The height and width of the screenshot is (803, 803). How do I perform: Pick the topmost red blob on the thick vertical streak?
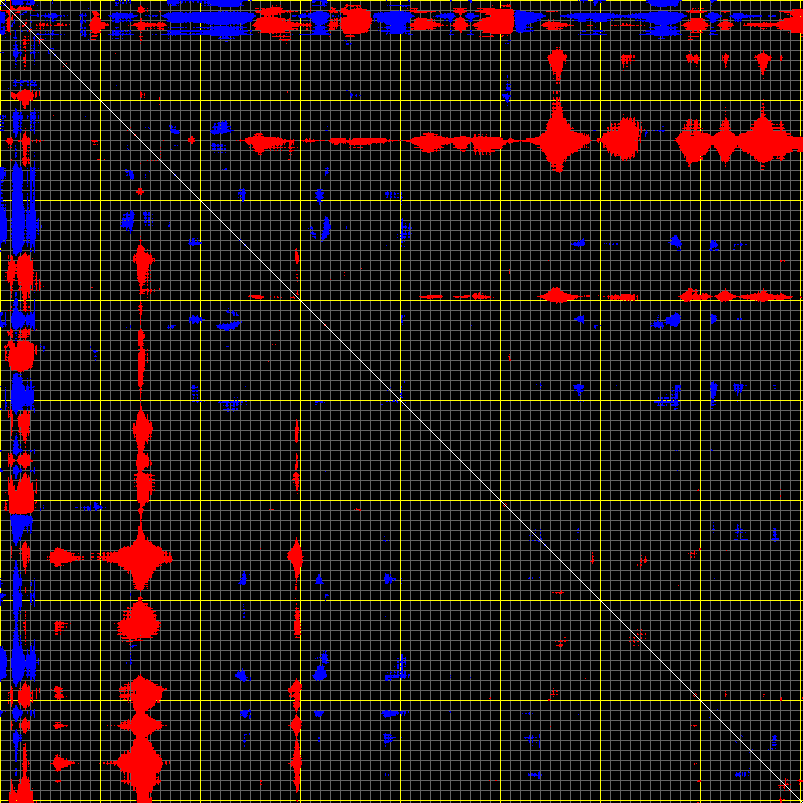point(141,263)
